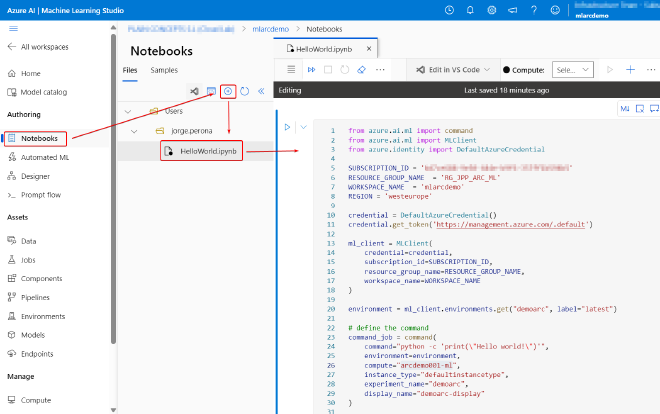Toggle the hamburger navigation menu
Image resolution: width=660 pixels, height=414 pixels.
13,29
